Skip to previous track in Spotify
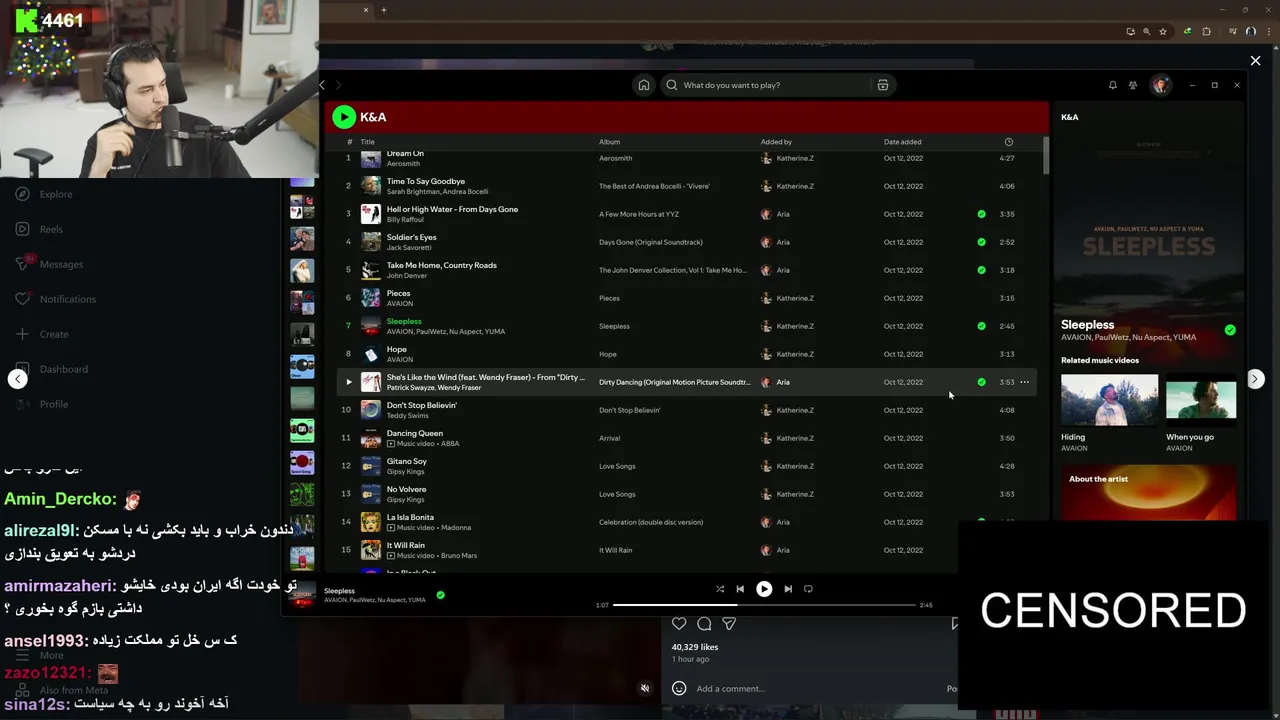Viewport: 1280px width, 720px height. (740, 589)
